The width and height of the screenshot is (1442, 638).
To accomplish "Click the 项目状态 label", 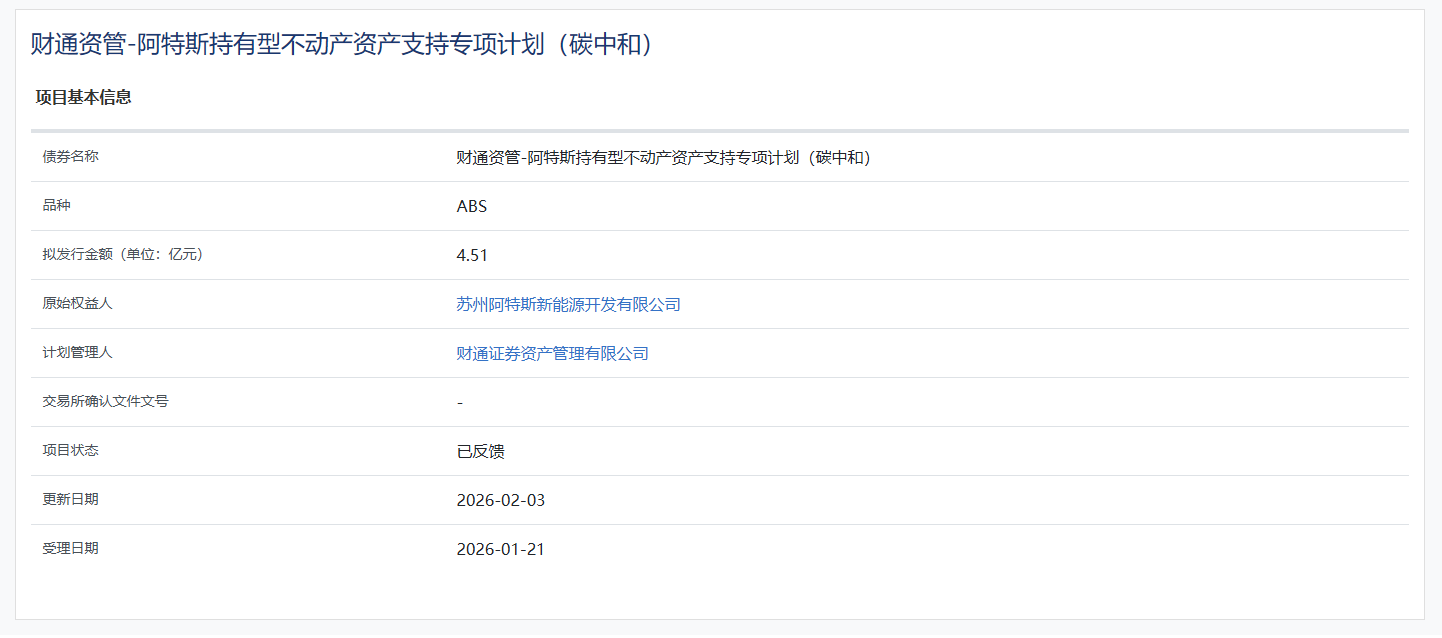I will (70, 450).
